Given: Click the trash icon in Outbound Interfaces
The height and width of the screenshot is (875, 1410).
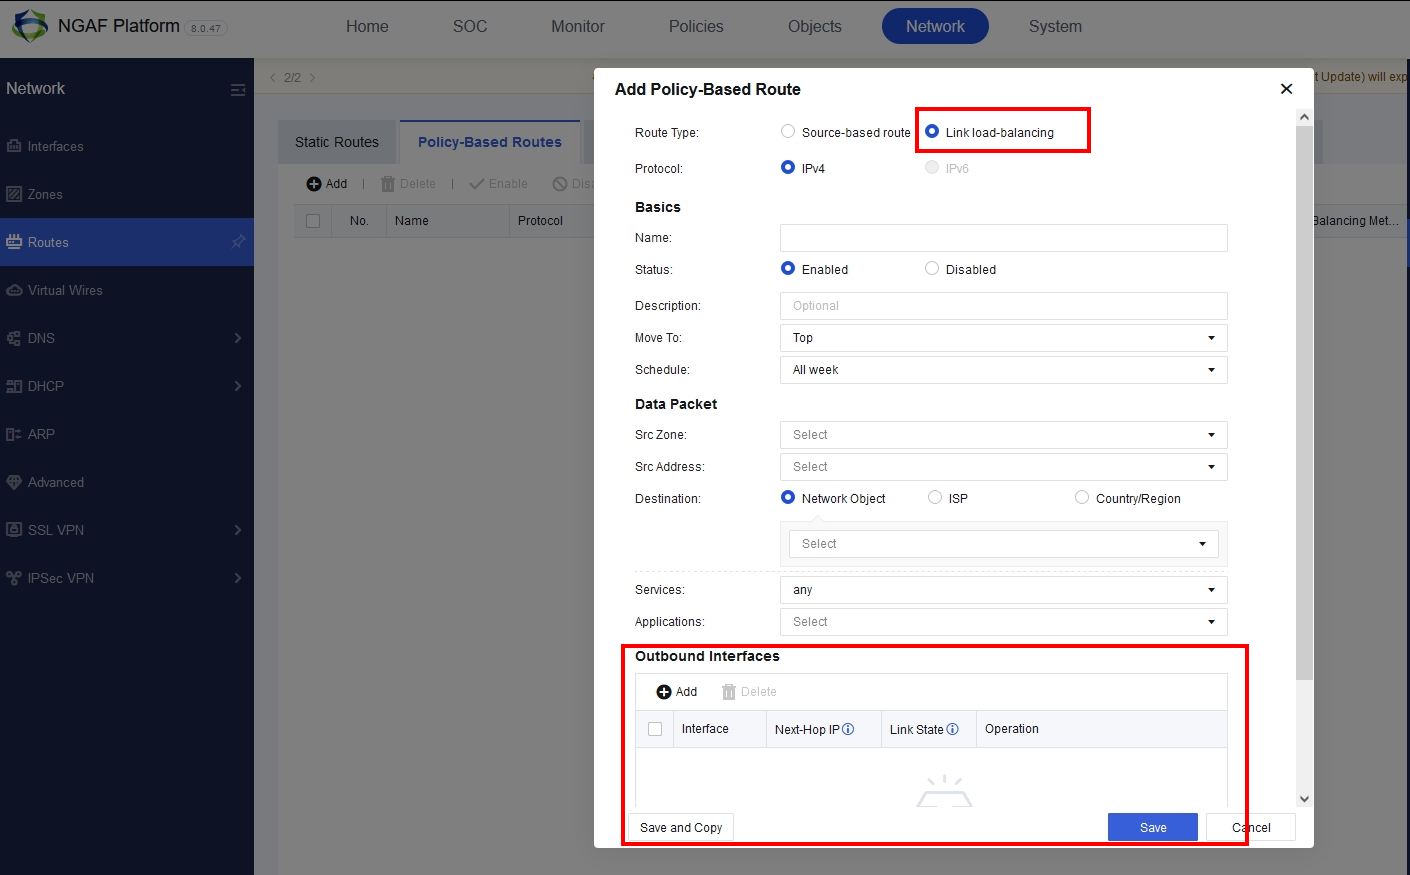Looking at the screenshot, I should (x=729, y=692).
